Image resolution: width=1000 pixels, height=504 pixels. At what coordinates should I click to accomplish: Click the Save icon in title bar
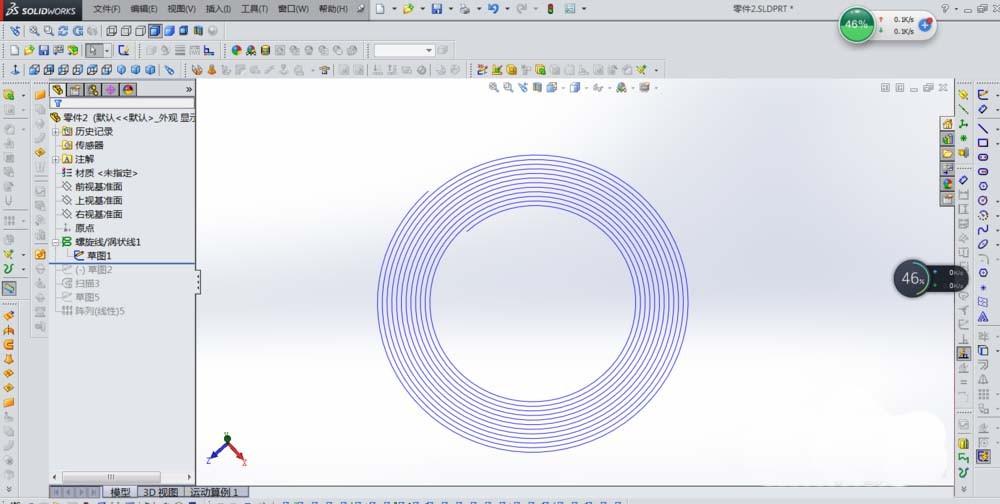[437, 9]
